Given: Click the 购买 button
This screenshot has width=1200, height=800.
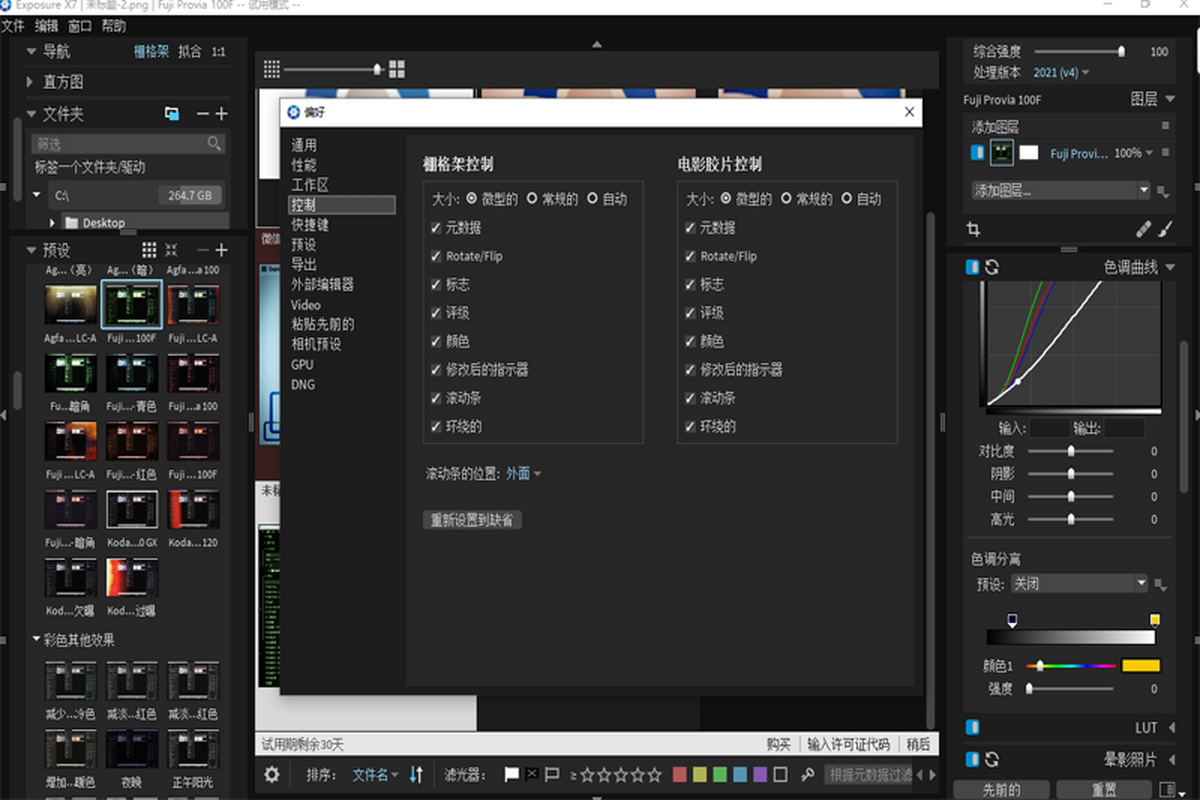Looking at the screenshot, I should pos(778,744).
